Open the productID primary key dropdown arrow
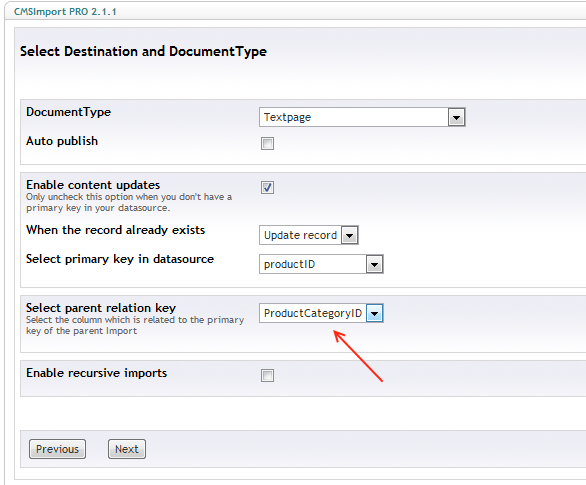 point(374,264)
